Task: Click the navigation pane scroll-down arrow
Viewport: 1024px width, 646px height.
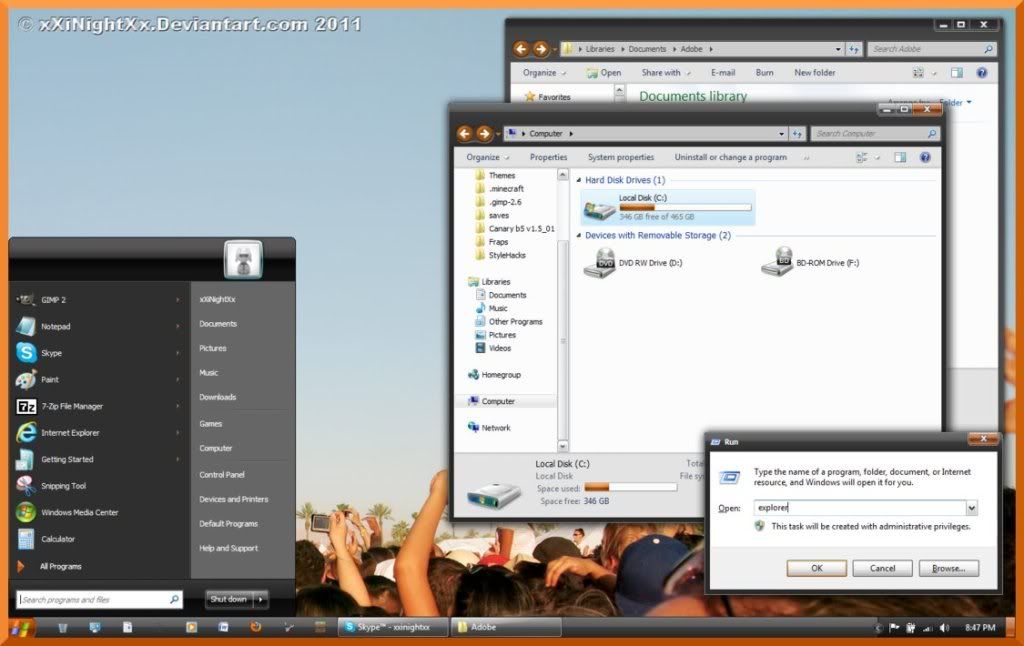Action: point(562,446)
